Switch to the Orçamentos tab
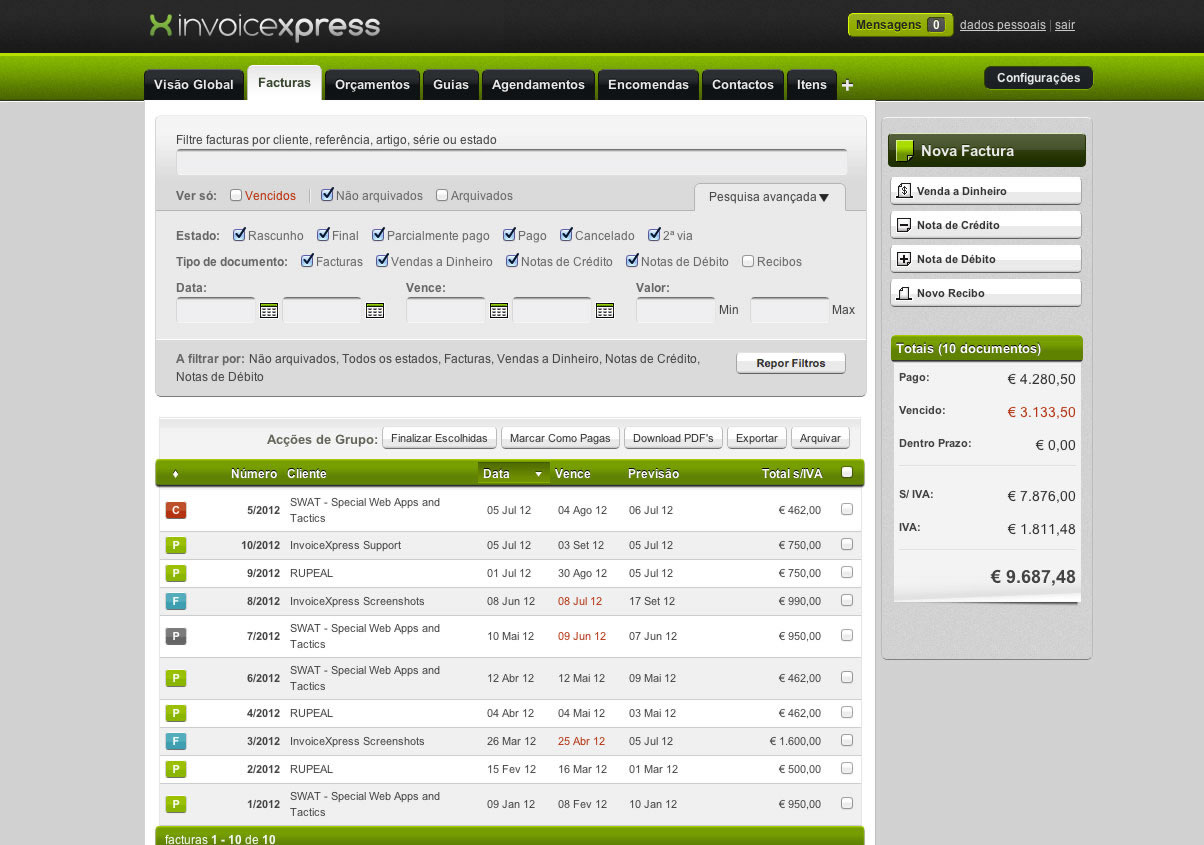The height and width of the screenshot is (845, 1204). point(372,85)
